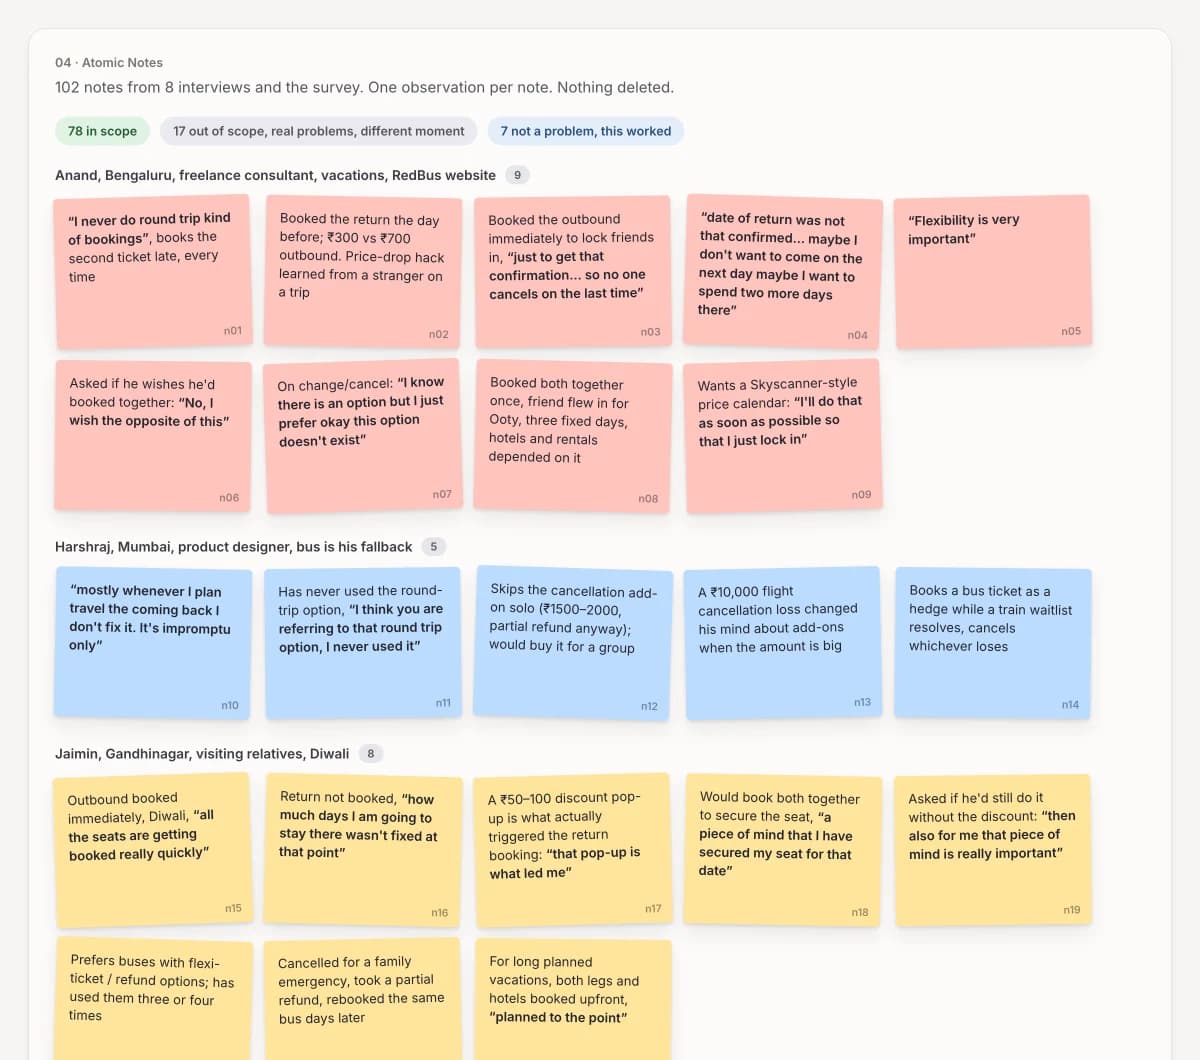Select note 'I never do round trip kind of bookings'
This screenshot has width=1200, height=1060.
[152, 272]
